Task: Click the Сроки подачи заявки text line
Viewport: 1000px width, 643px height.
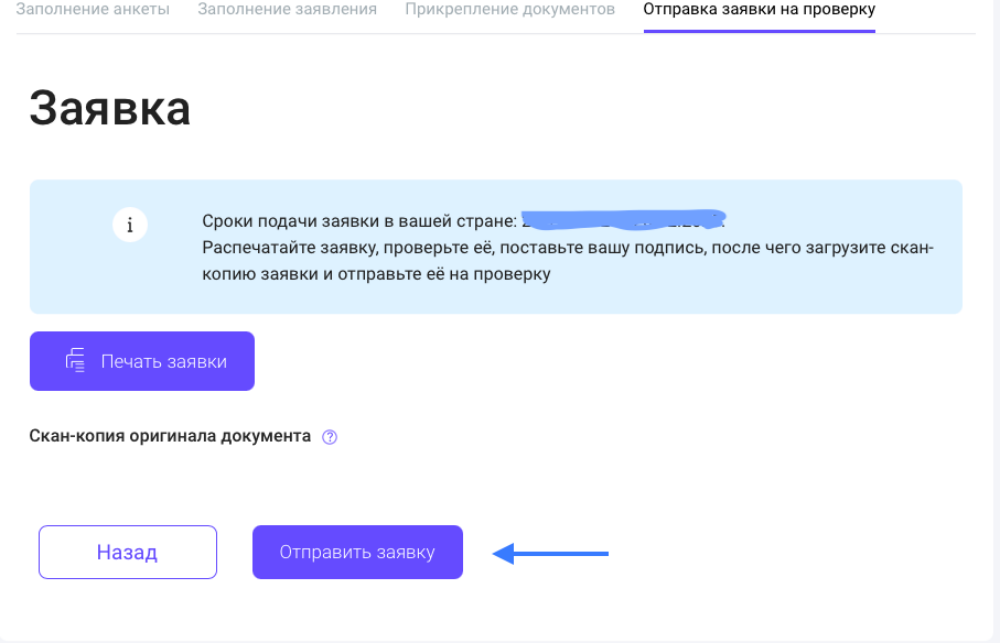Action: 360,221
